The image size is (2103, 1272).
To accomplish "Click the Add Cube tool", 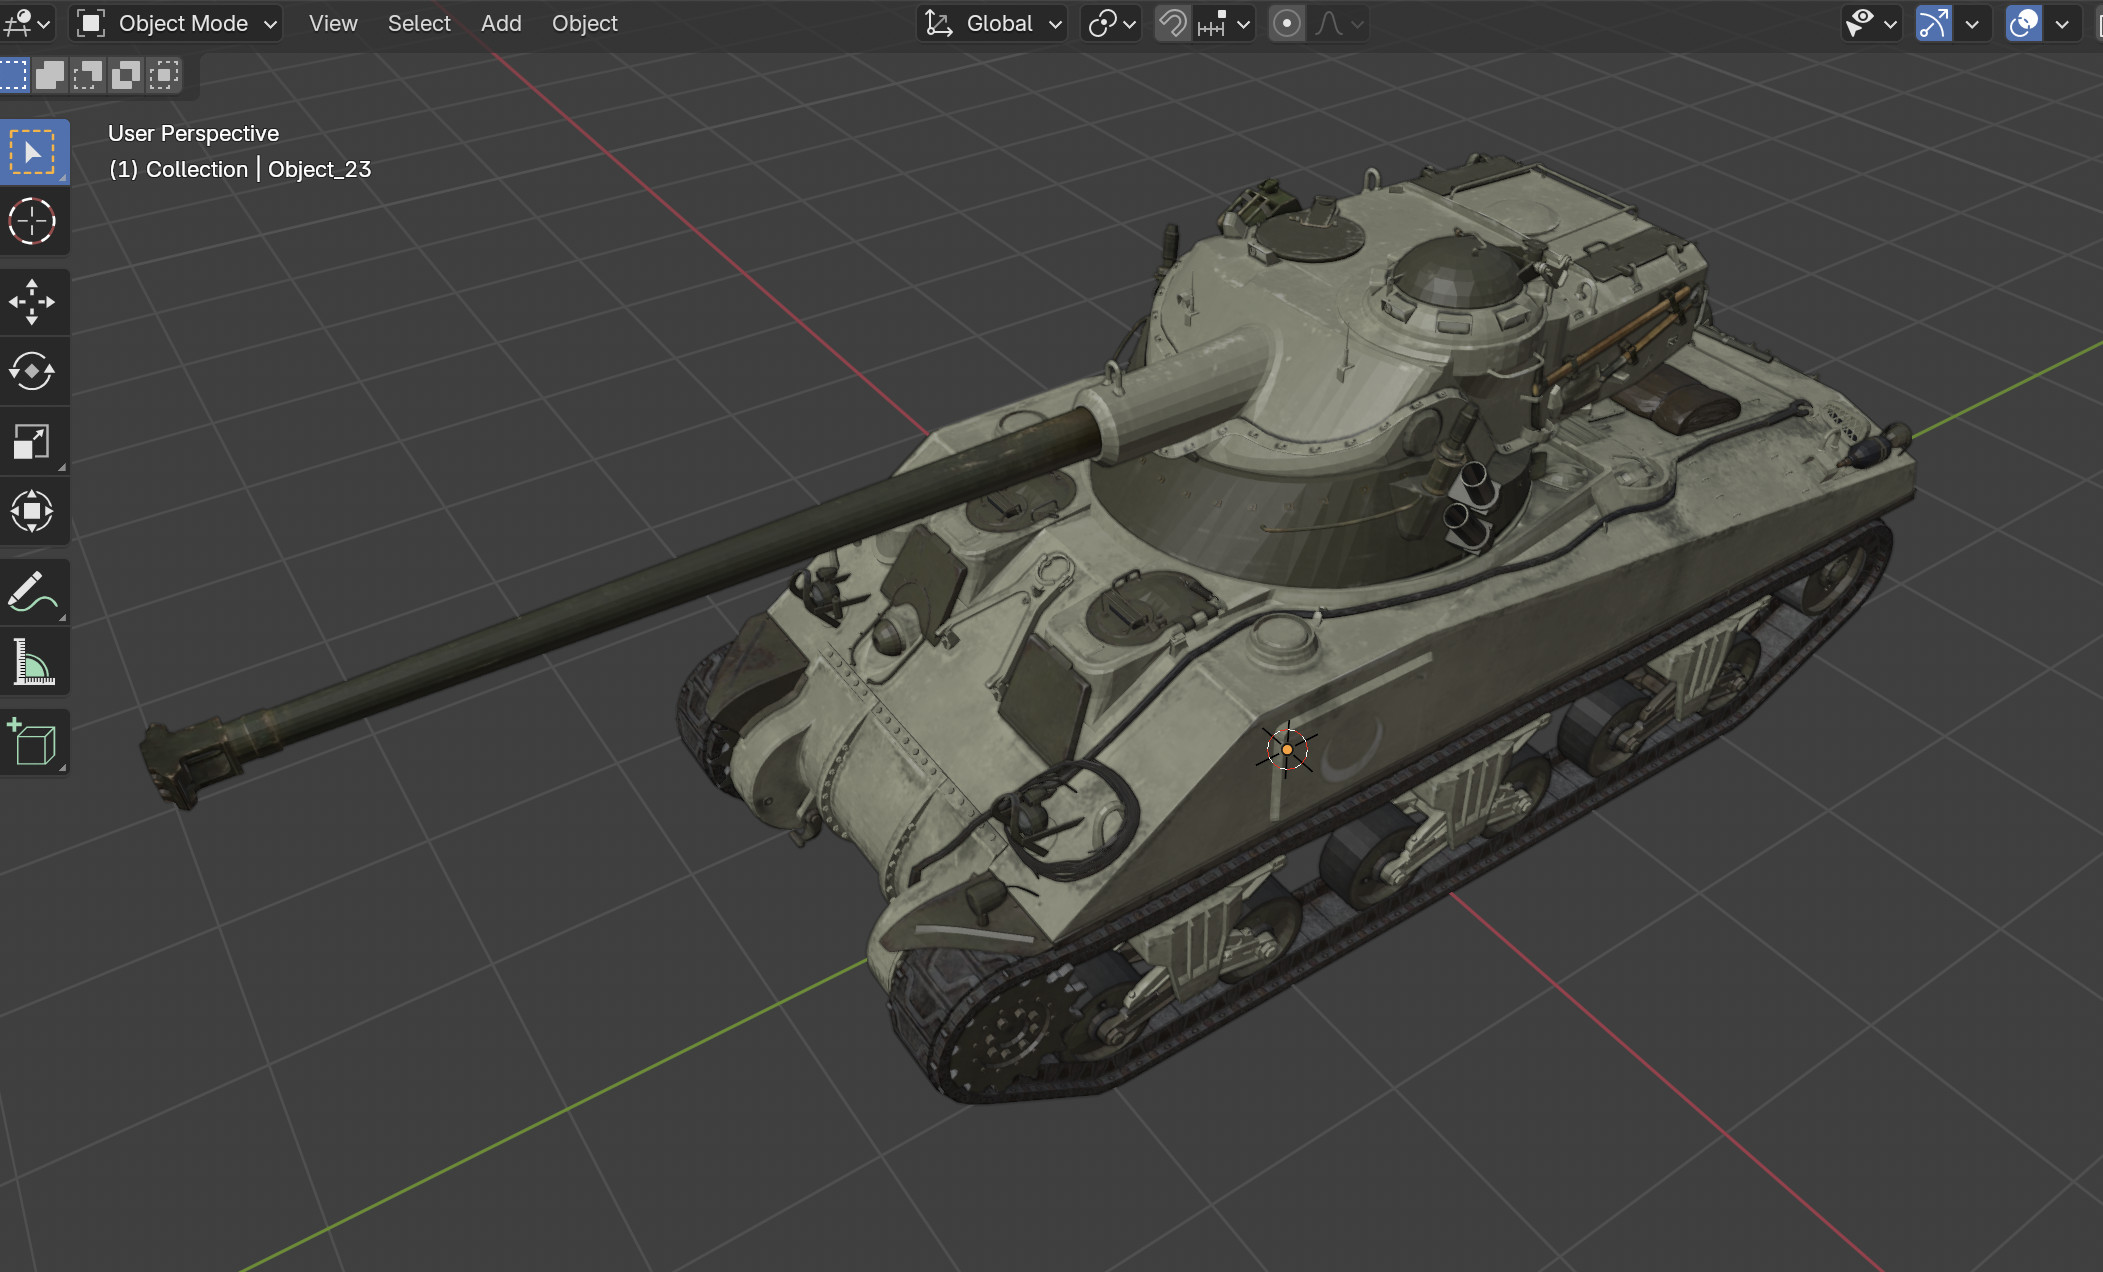I will pyautogui.click(x=32, y=742).
